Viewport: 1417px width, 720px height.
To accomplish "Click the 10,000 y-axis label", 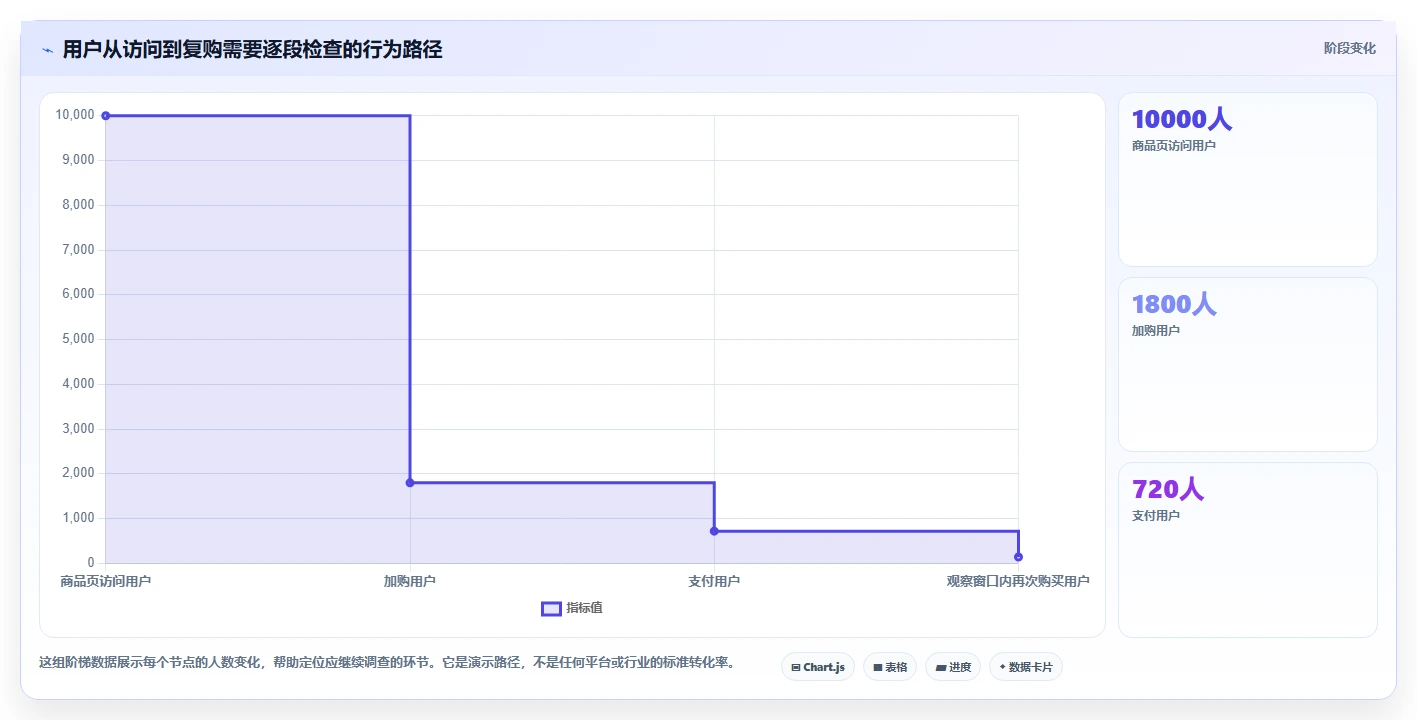I will tap(75, 115).
